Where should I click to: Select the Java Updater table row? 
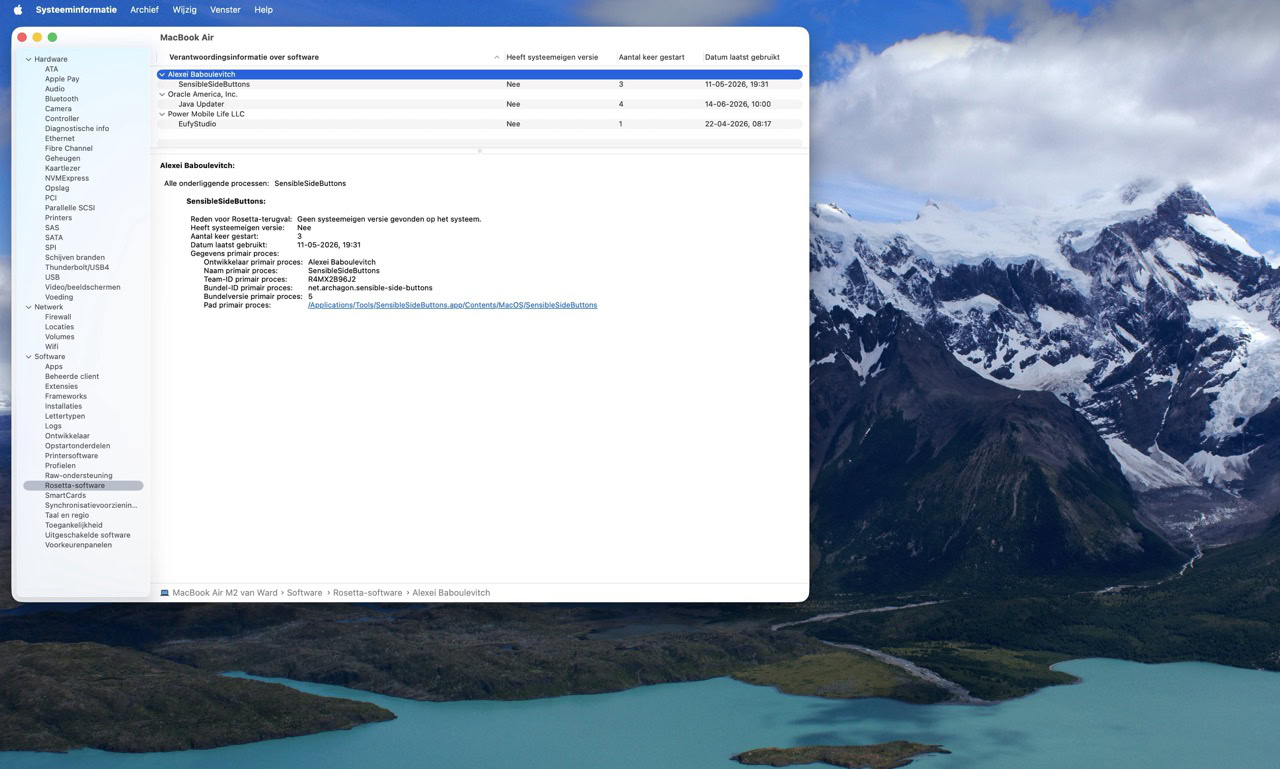pyautogui.click(x=480, y=104)
